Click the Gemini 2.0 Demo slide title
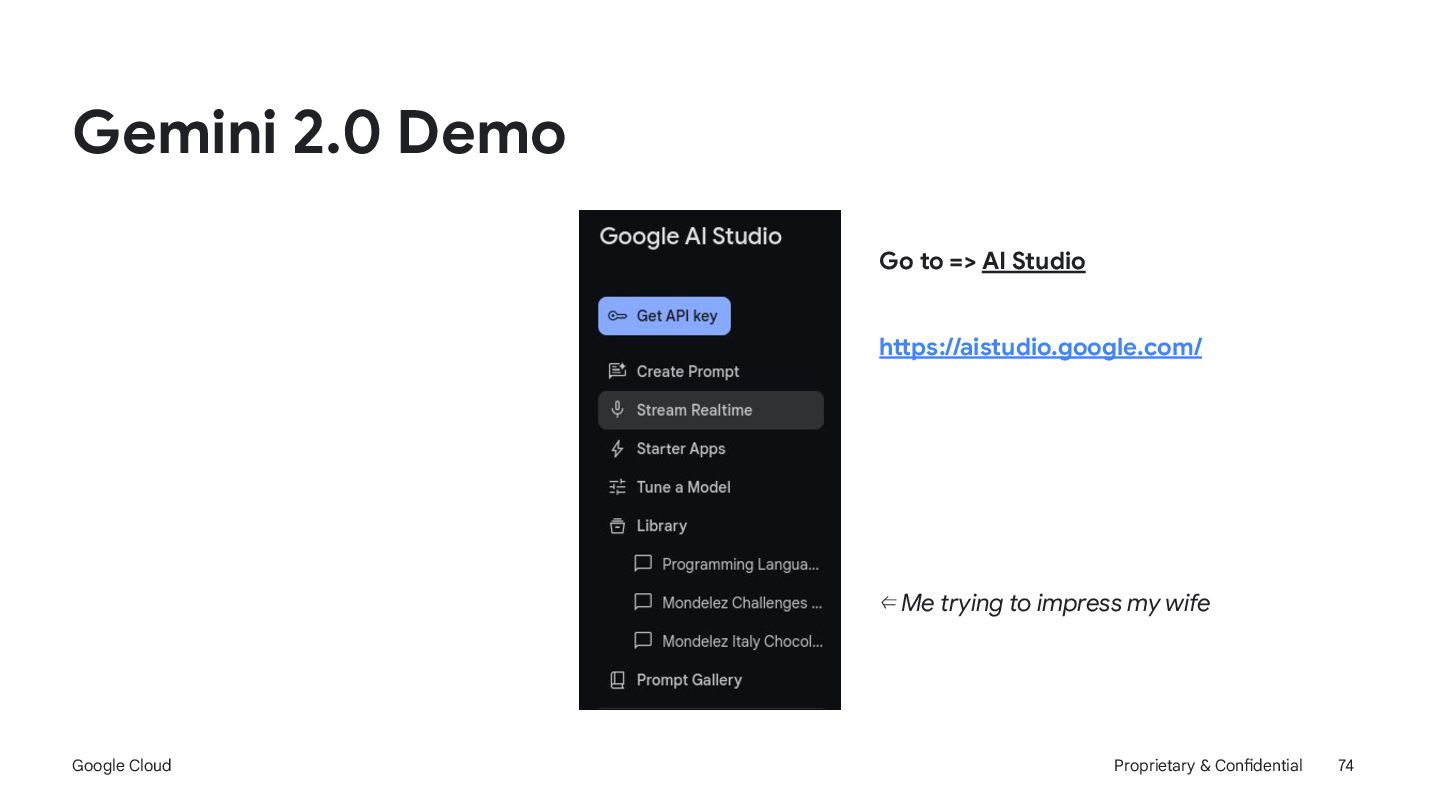 coord(319,132)
